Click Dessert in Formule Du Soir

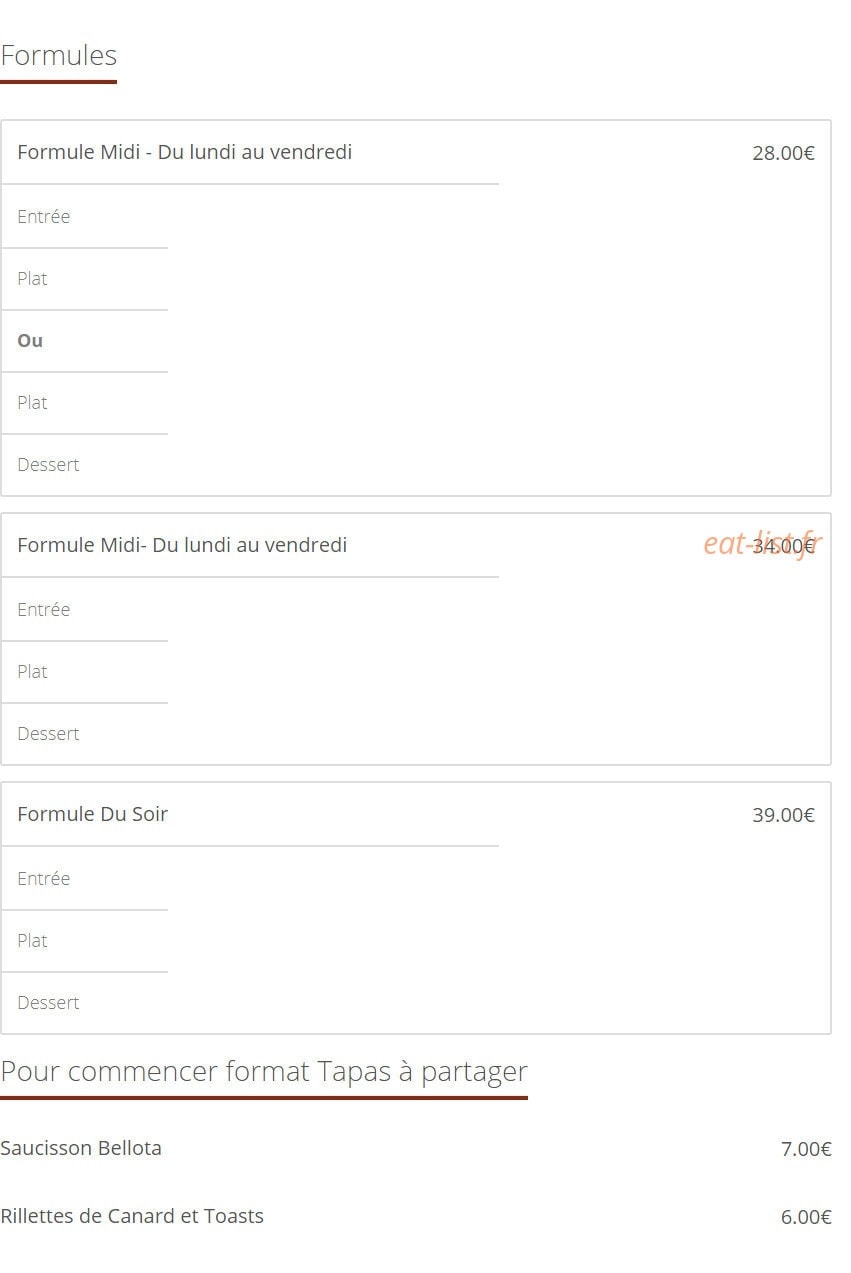48,1002
